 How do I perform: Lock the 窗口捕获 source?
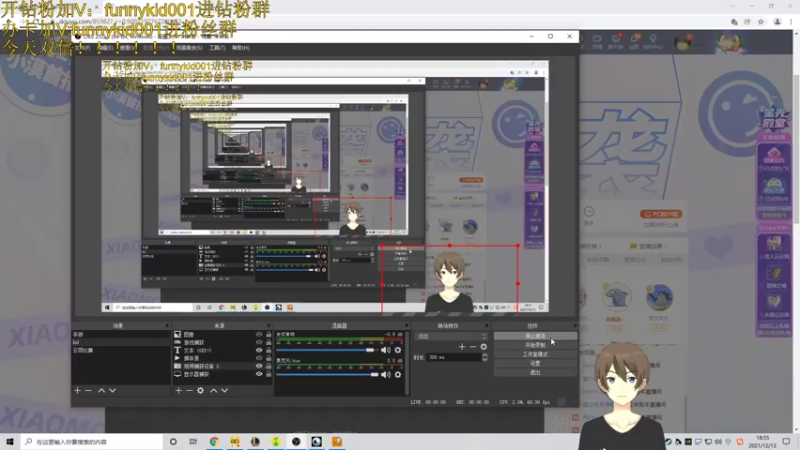tap(268, 342)
